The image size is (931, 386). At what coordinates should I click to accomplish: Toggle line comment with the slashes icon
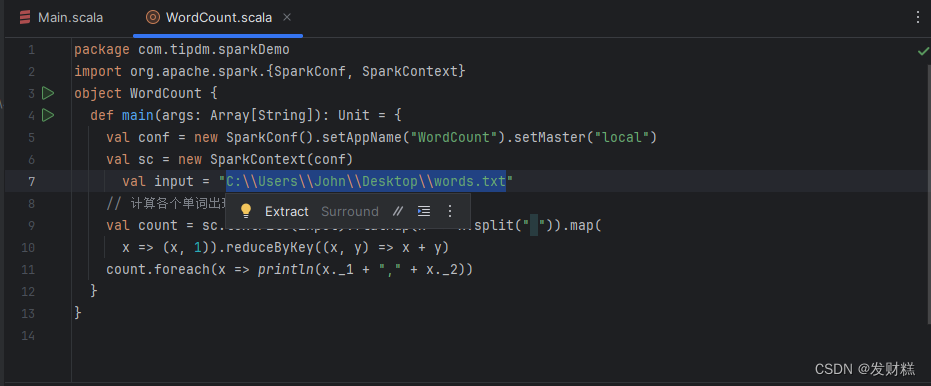[x=398, y=211]
